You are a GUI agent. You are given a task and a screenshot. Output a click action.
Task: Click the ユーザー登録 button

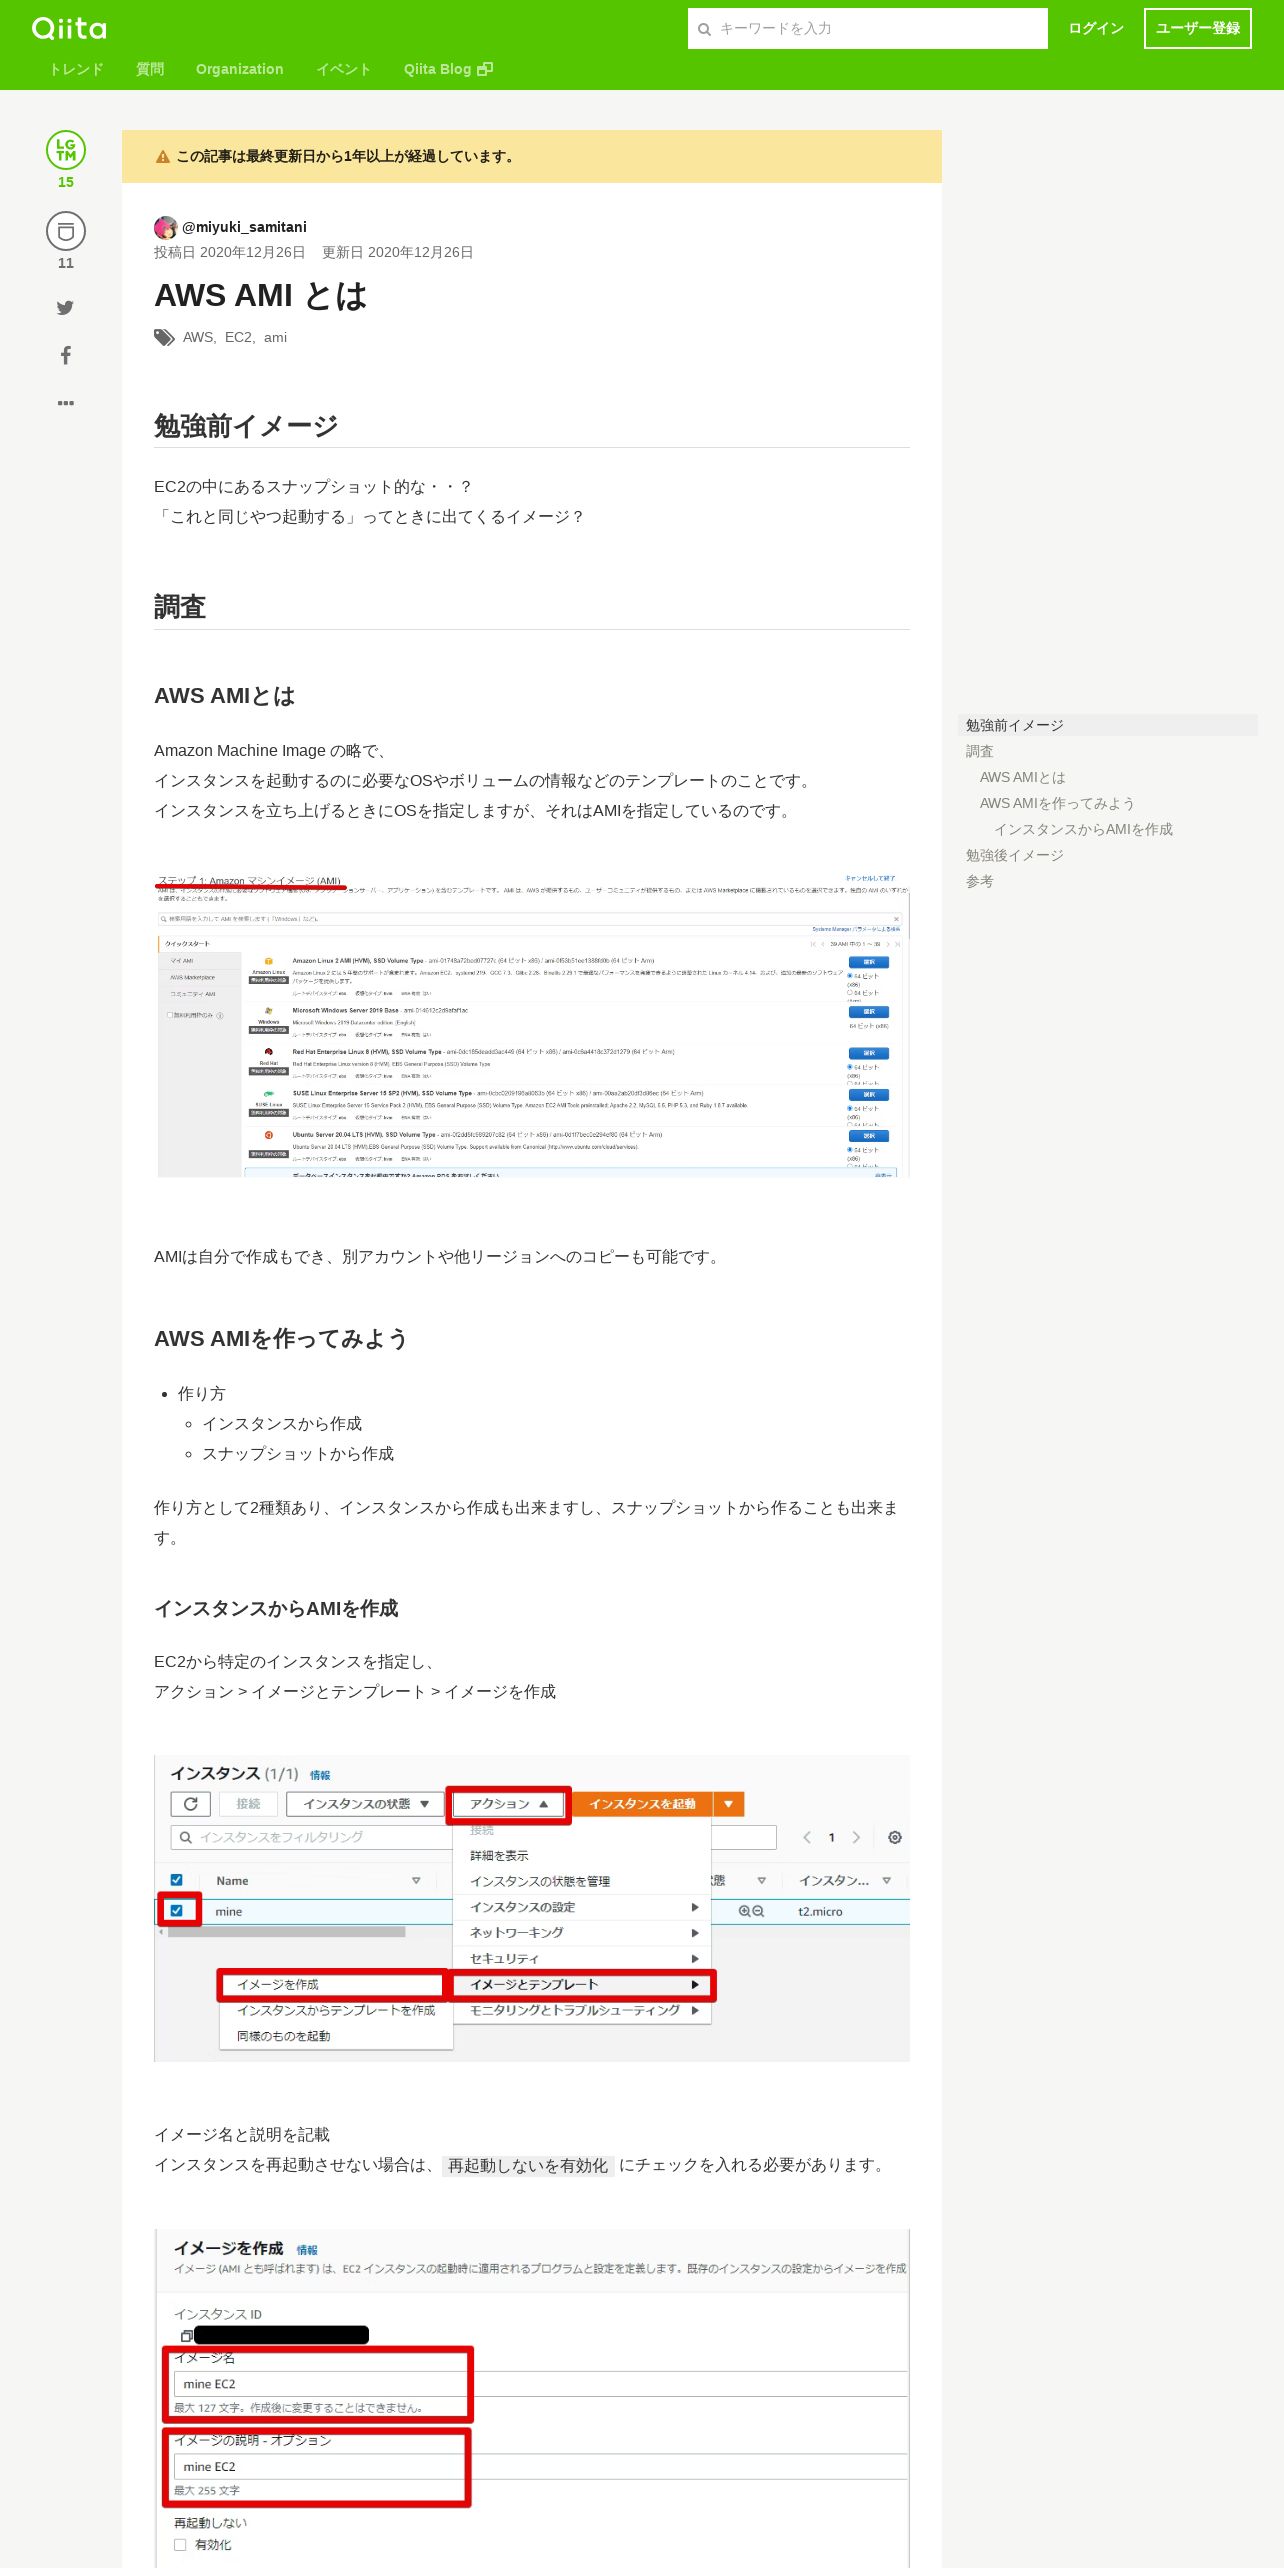(1197, 28)
